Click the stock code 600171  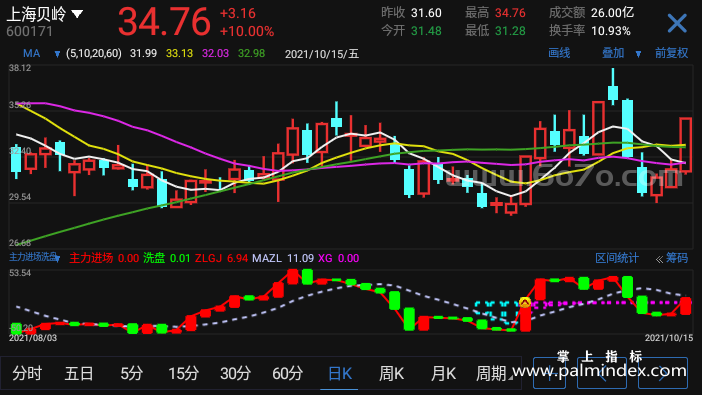(30, 31)
